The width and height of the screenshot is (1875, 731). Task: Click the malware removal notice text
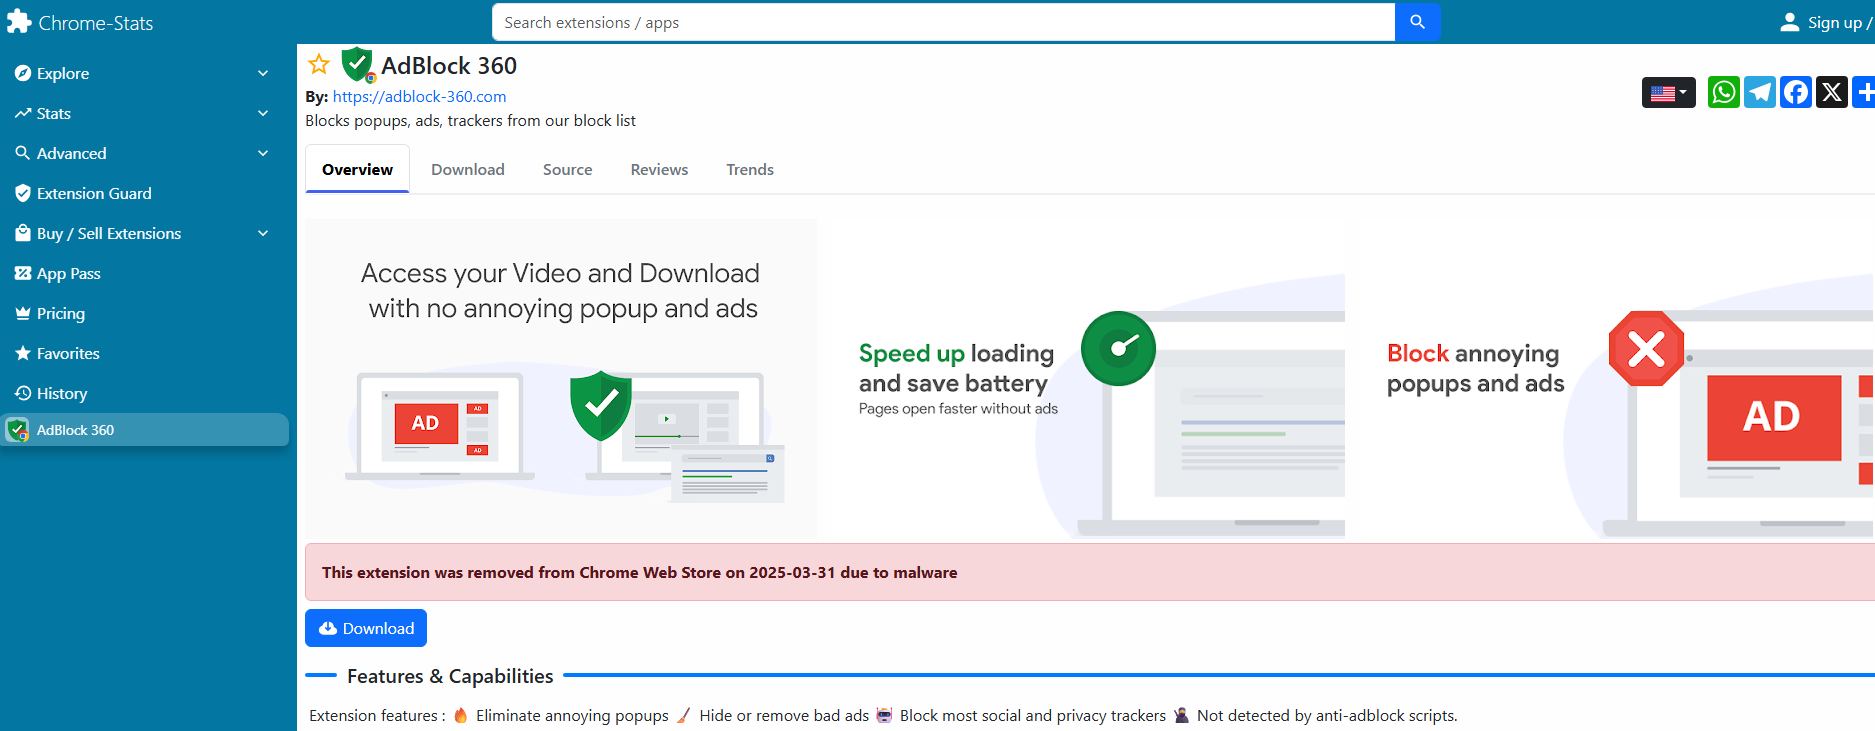[640, 572]
